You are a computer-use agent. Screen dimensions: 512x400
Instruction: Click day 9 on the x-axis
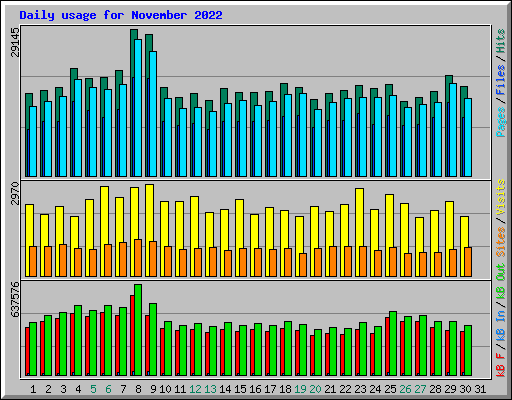coord(153,389)
